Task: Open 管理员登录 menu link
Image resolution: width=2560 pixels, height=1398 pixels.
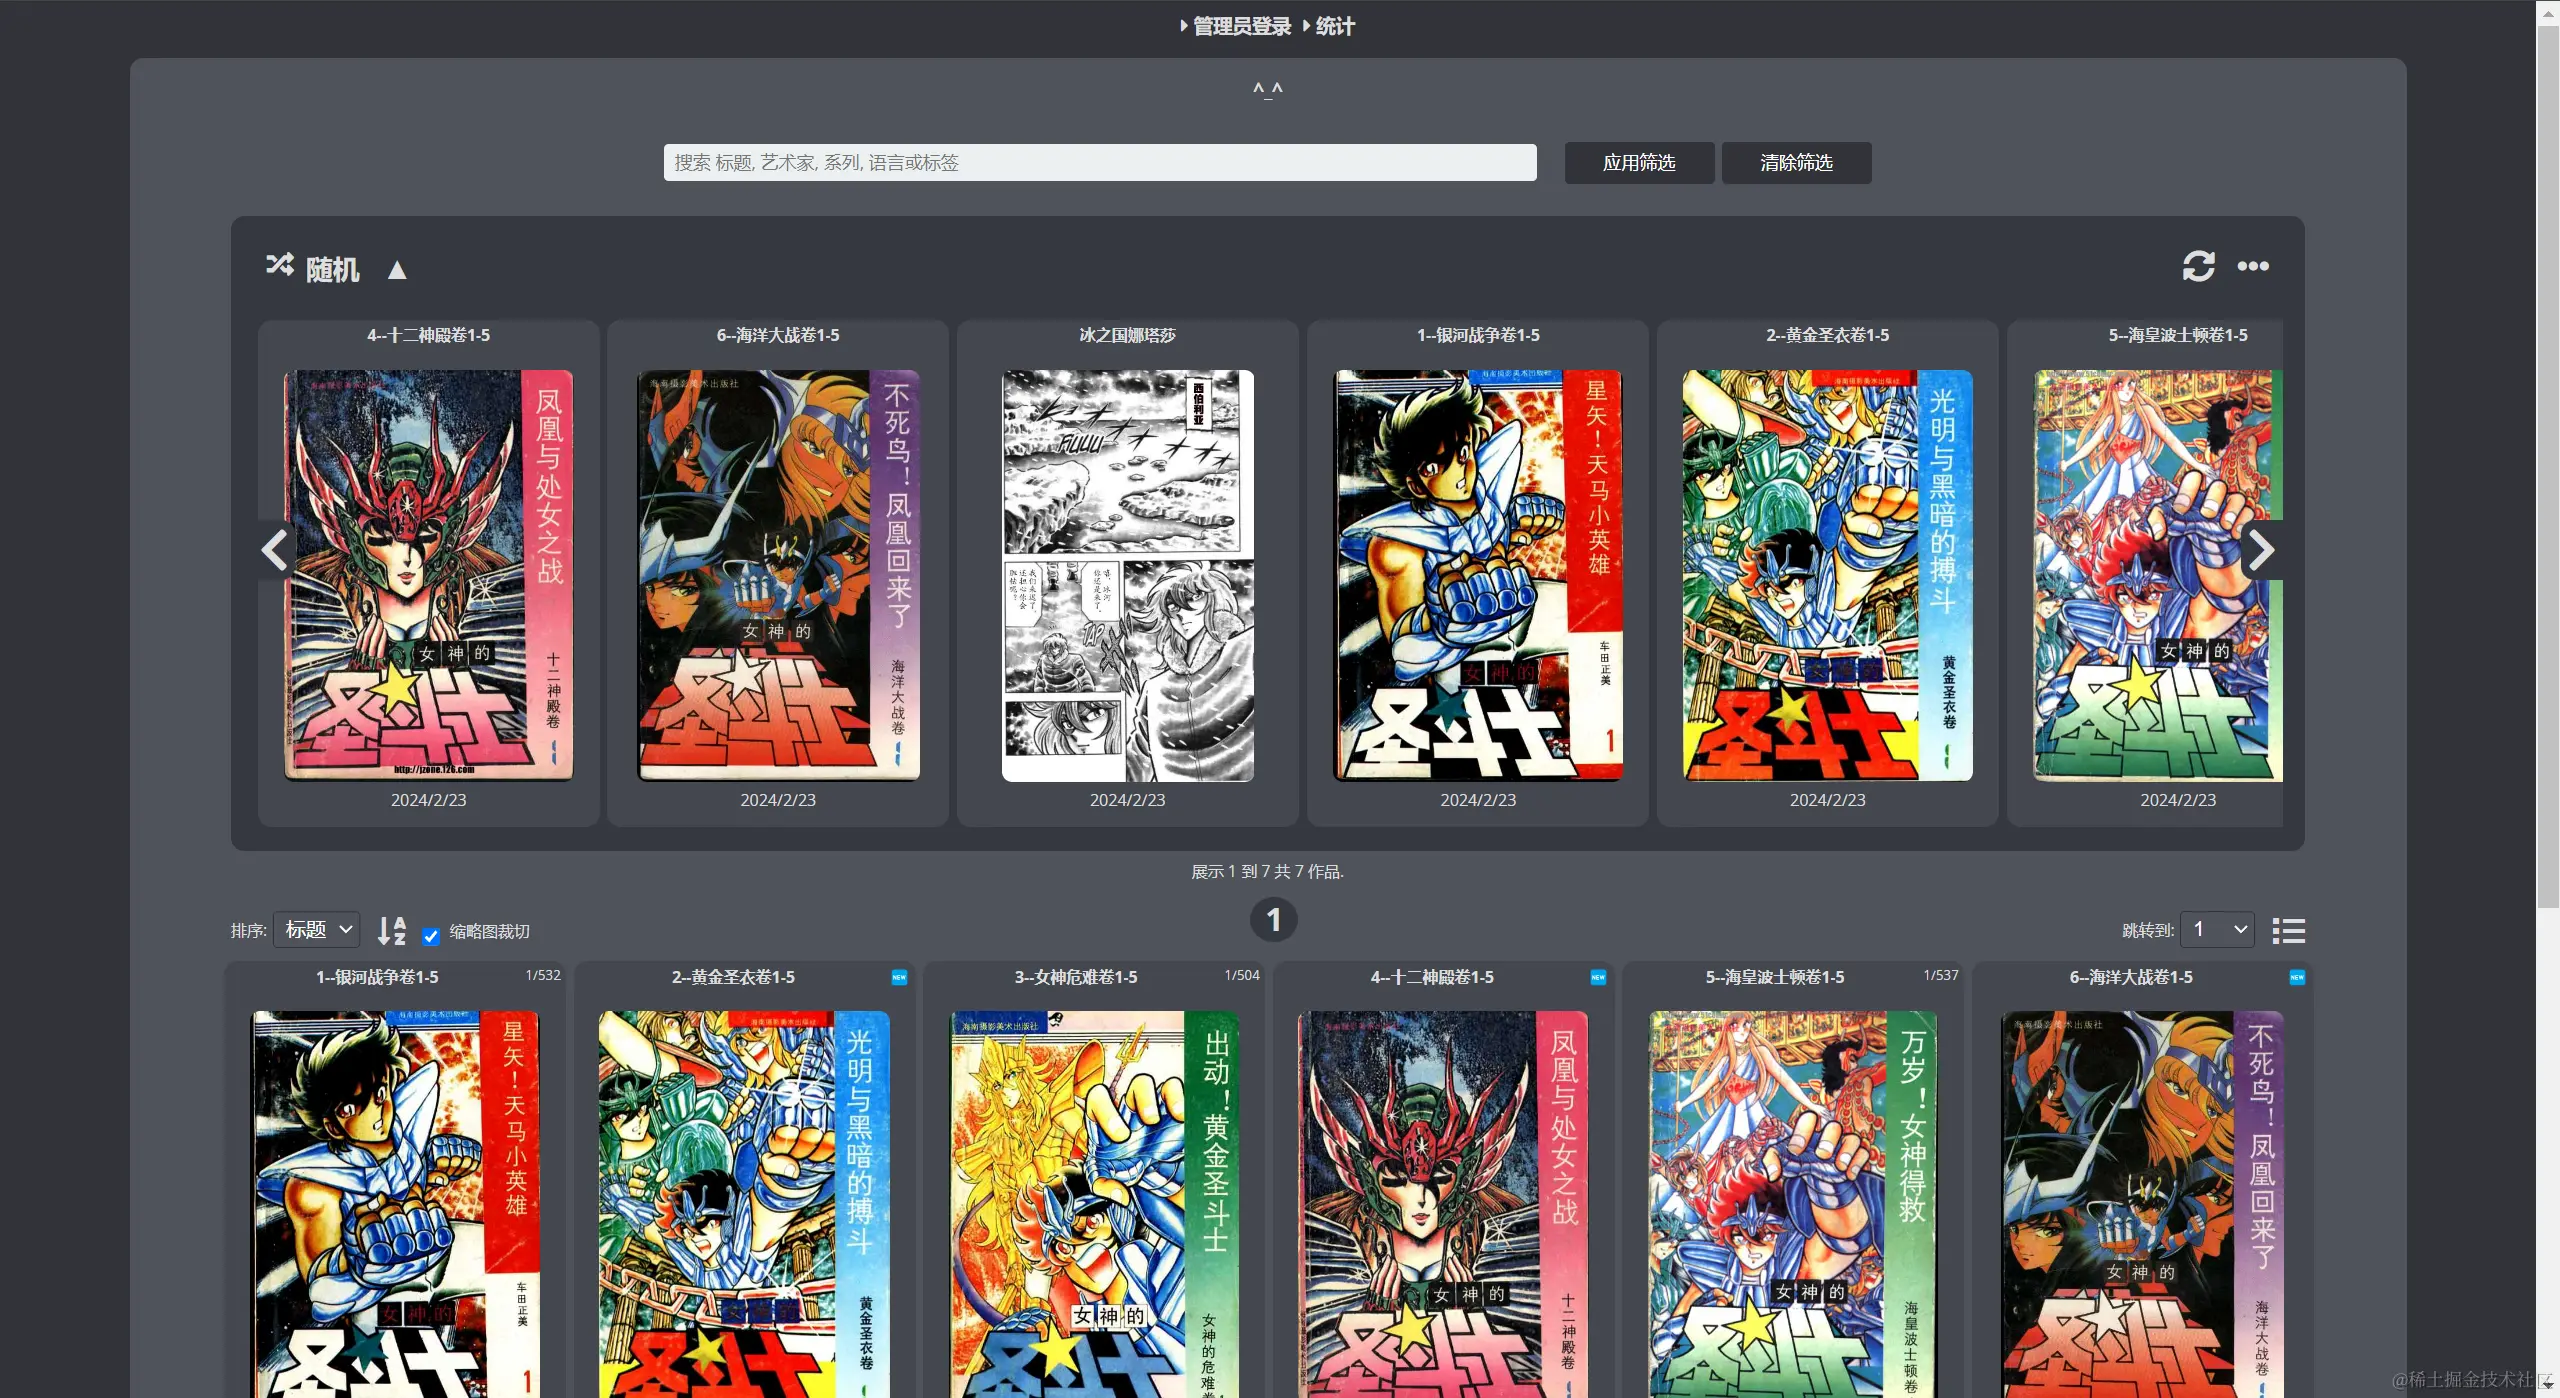Action: (x=1241, y=27)
